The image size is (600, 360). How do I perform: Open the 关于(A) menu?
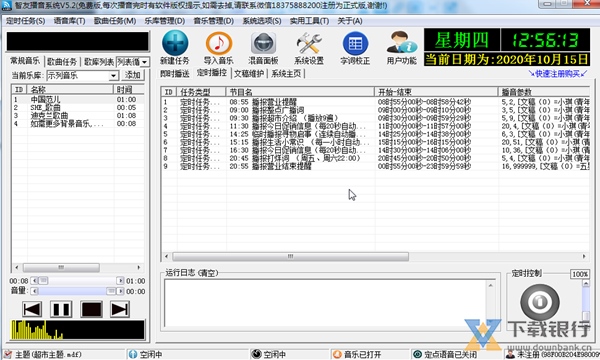(x=350, y=21)
